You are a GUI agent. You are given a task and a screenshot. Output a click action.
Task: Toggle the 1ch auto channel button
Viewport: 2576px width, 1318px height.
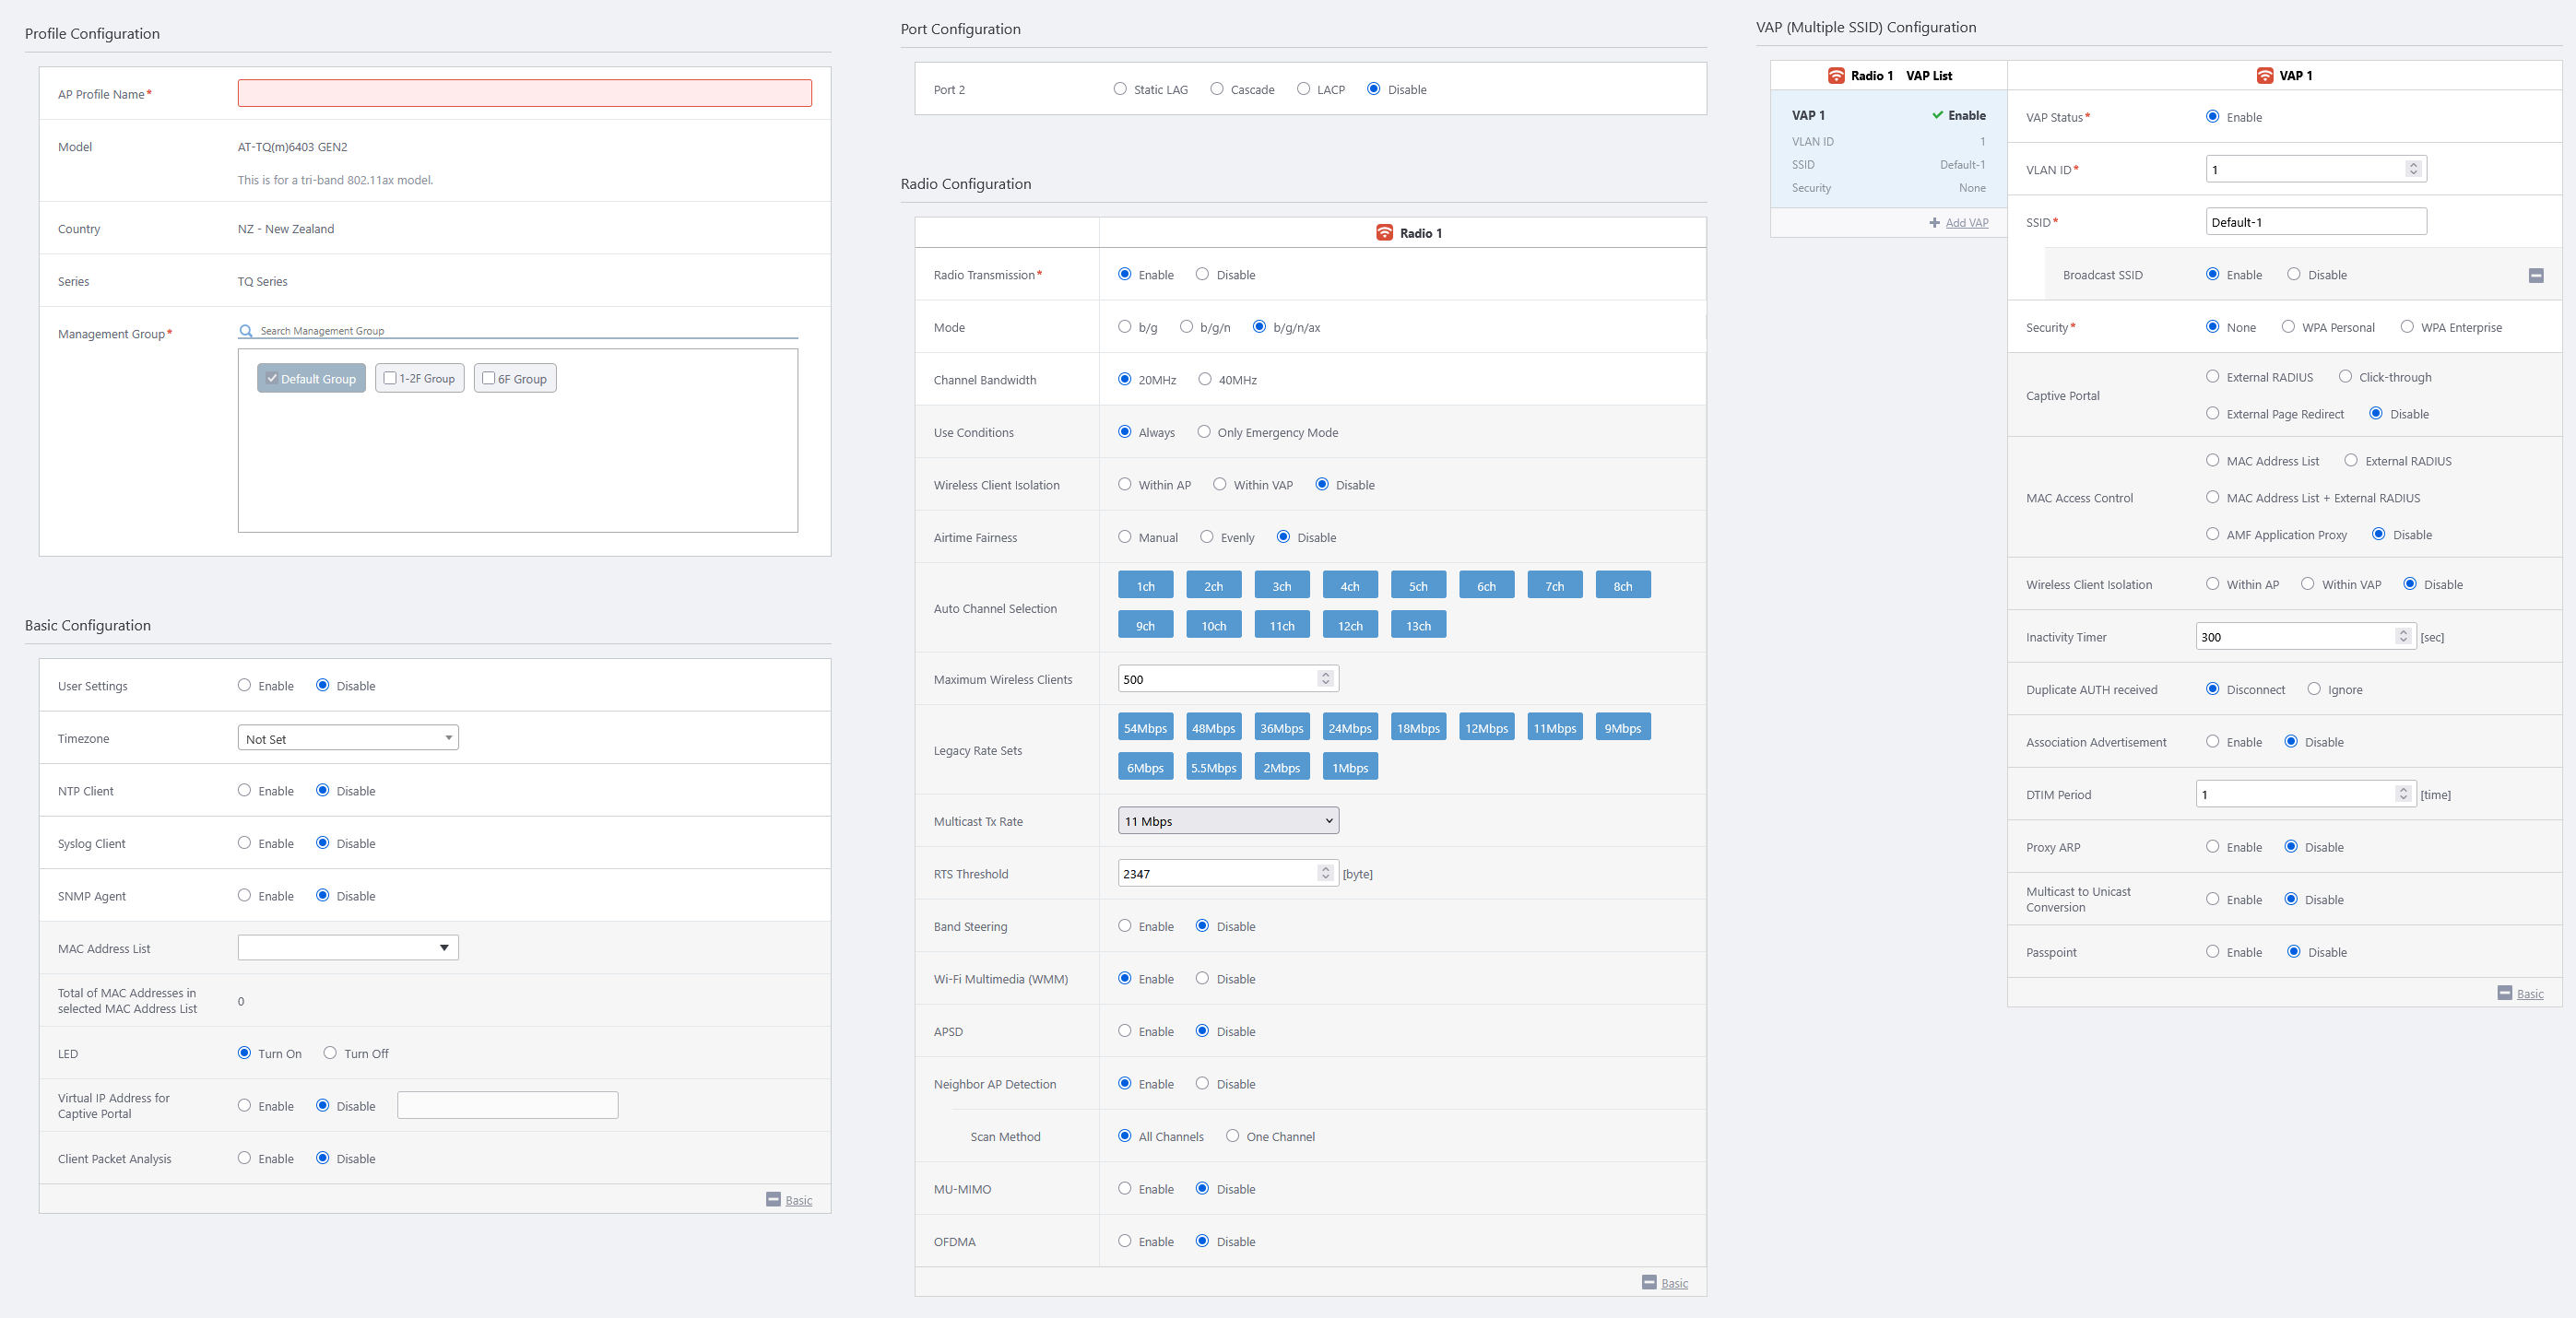tap(1146, 586)
